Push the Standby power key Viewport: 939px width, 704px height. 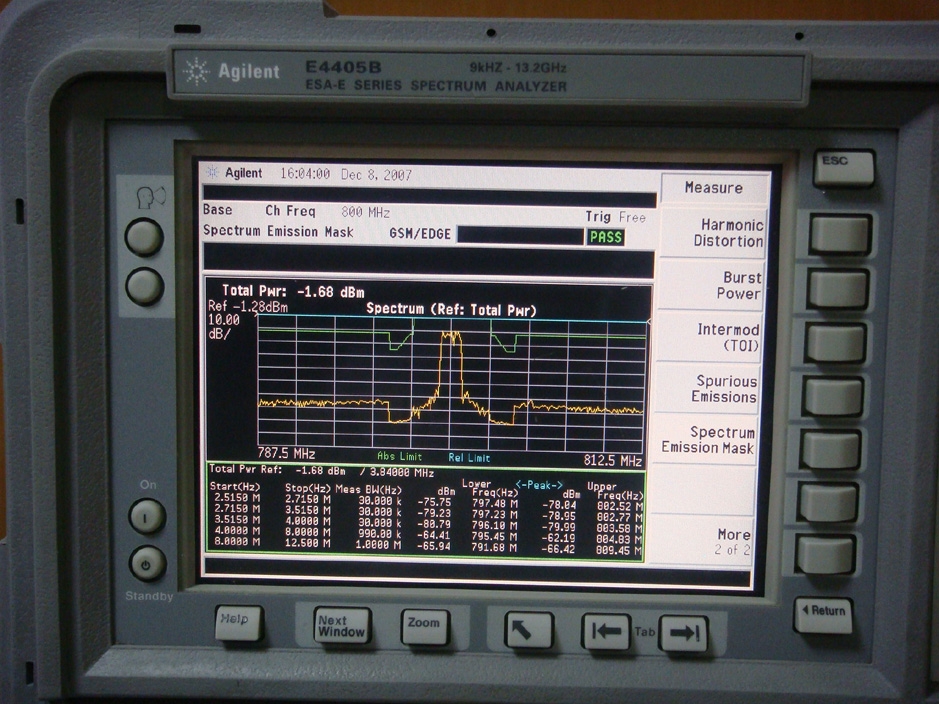coord(147,563)
